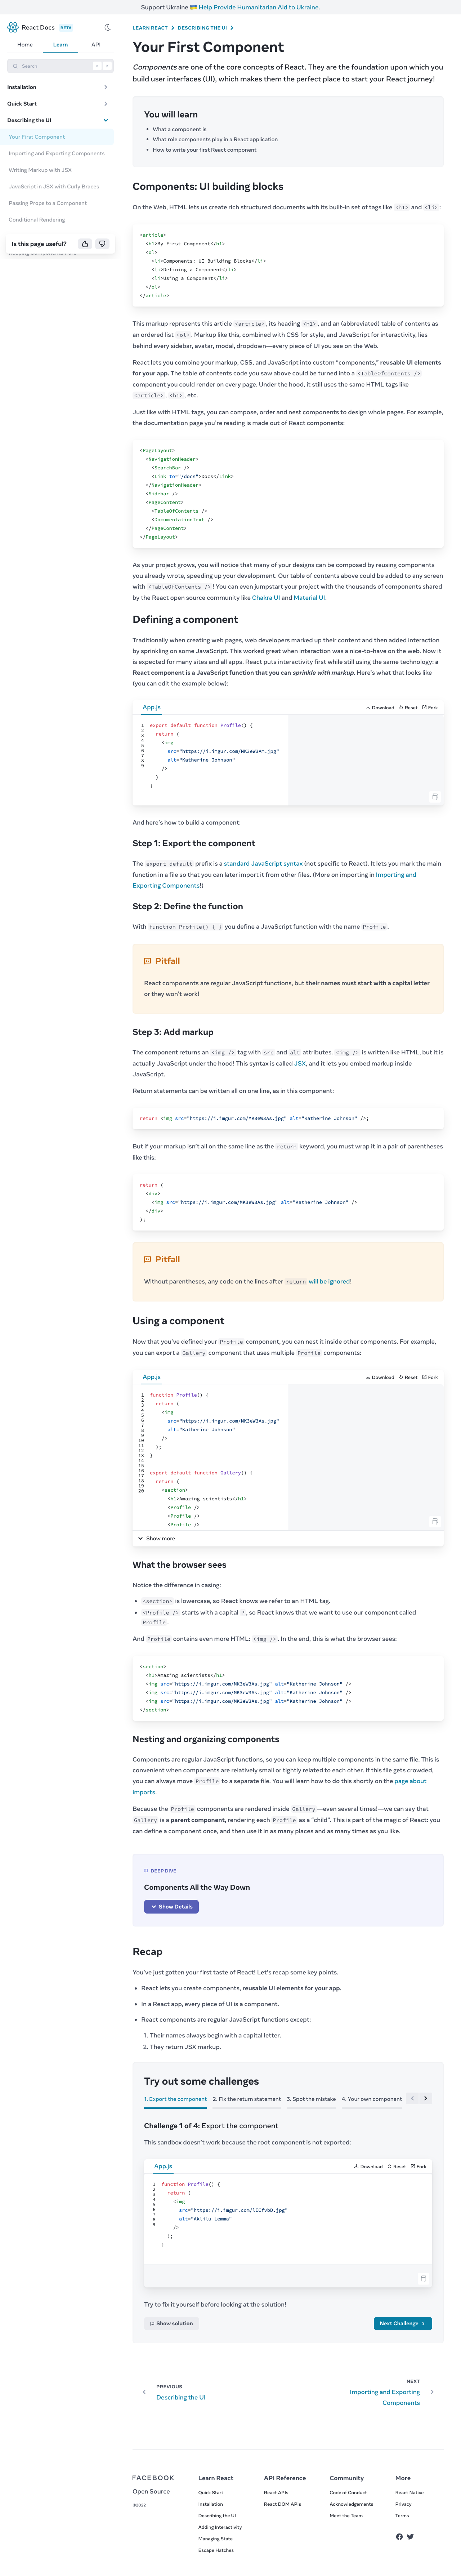Screen dimensions: 461x2576
Task: Click the Next Challenge button
Action: 403,2323
